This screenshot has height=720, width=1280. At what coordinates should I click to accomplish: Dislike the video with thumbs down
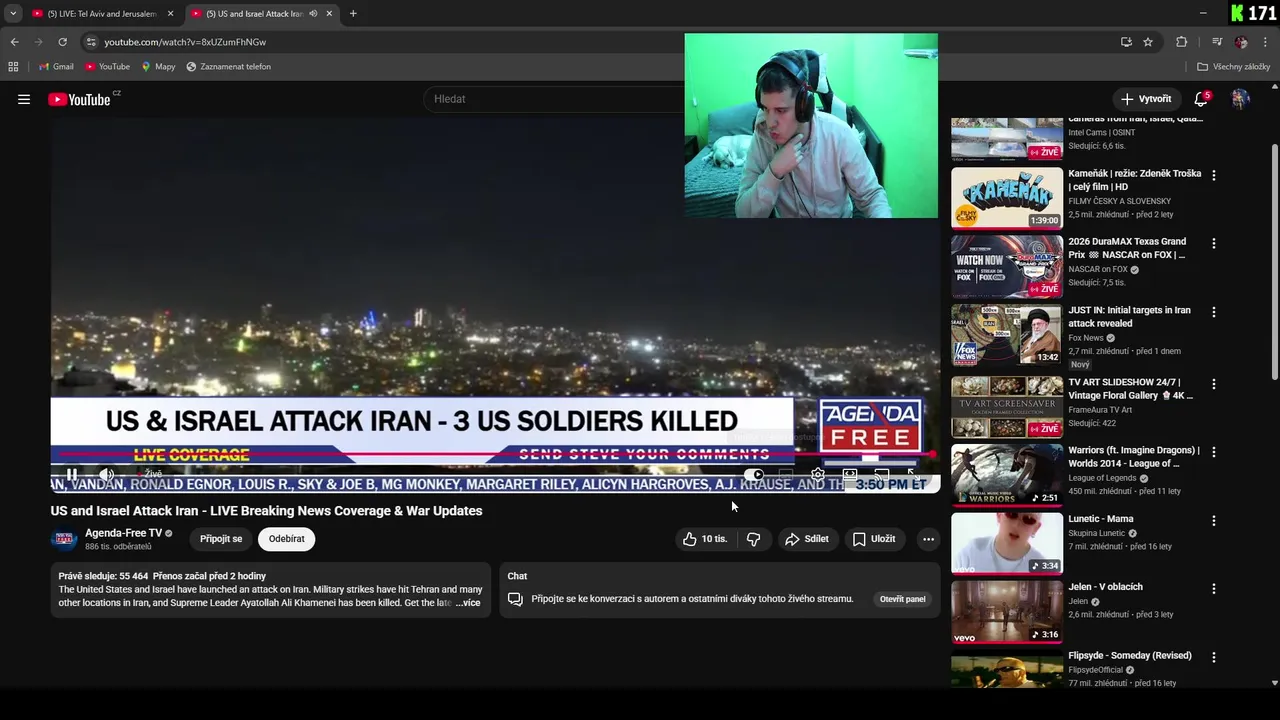point(754,539)
